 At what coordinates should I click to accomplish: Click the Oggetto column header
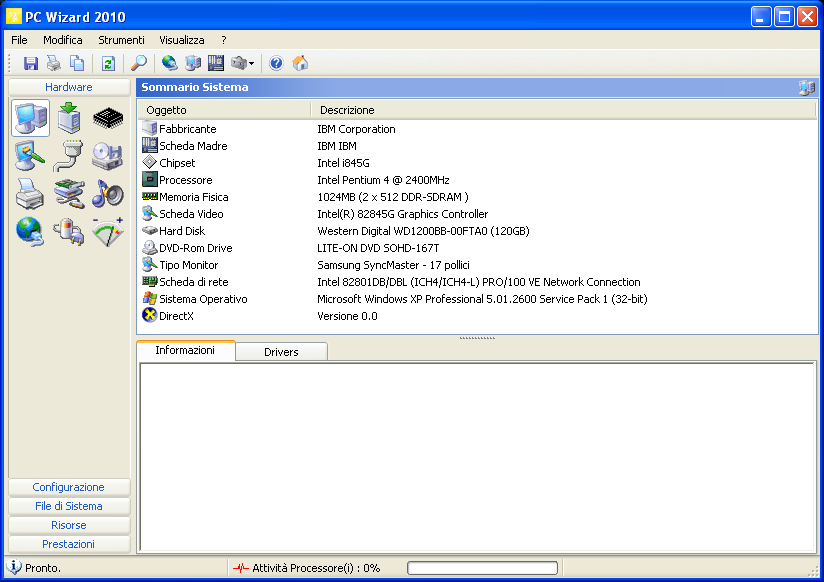pos(224,110)
